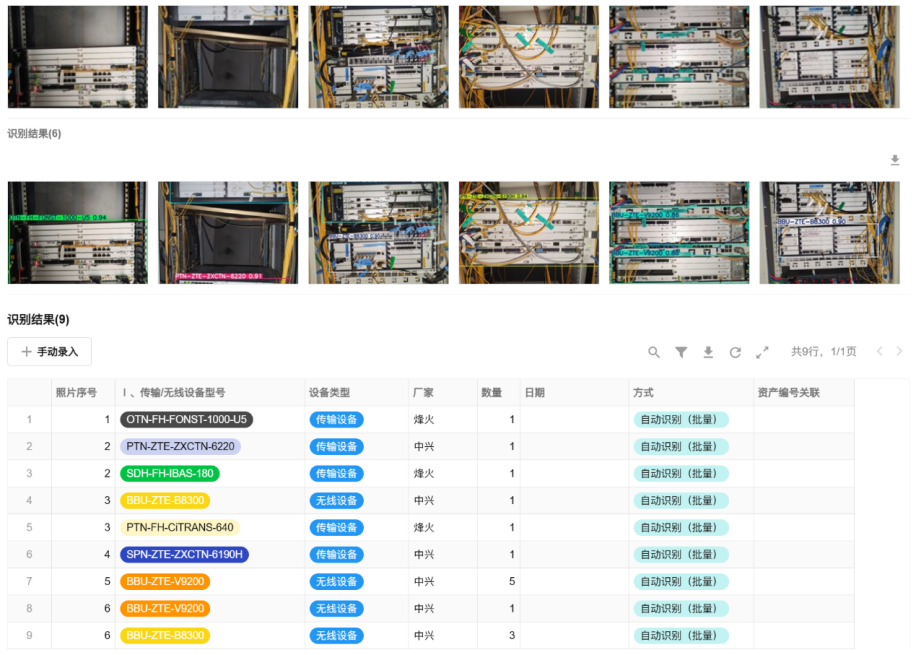Expand the table to fullscreen
The width and height of the screenshot is (916, 655).
click(762, 352)
